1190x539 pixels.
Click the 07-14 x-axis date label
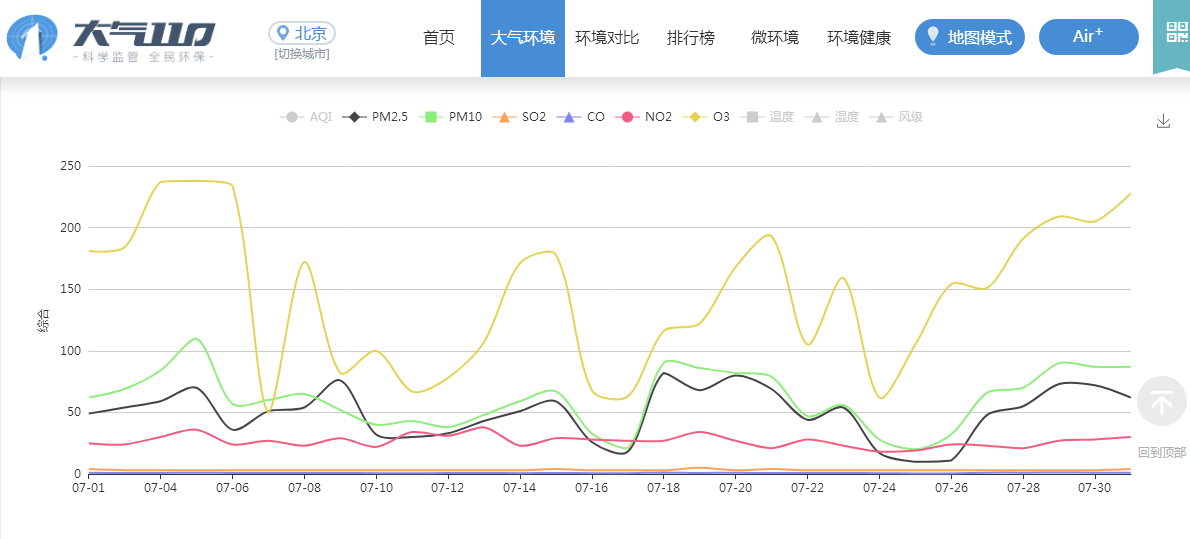click(x=520, y=487)
